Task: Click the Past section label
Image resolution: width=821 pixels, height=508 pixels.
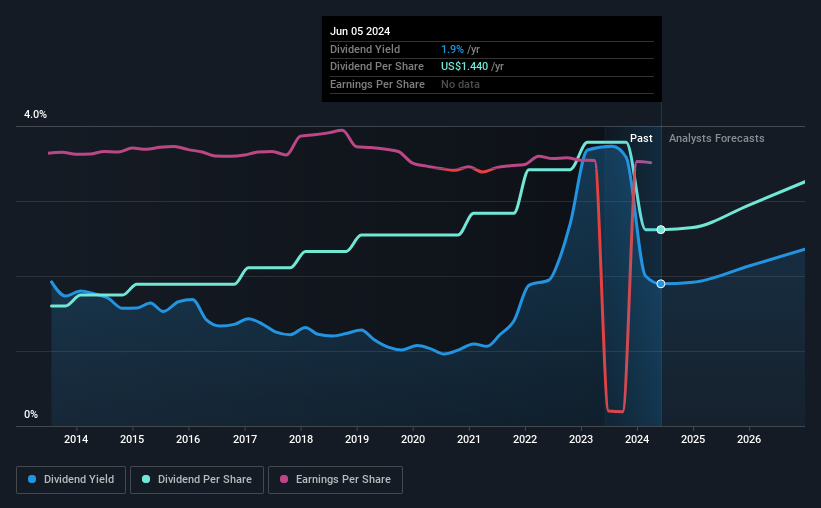Action: click(x=641, y=138)
